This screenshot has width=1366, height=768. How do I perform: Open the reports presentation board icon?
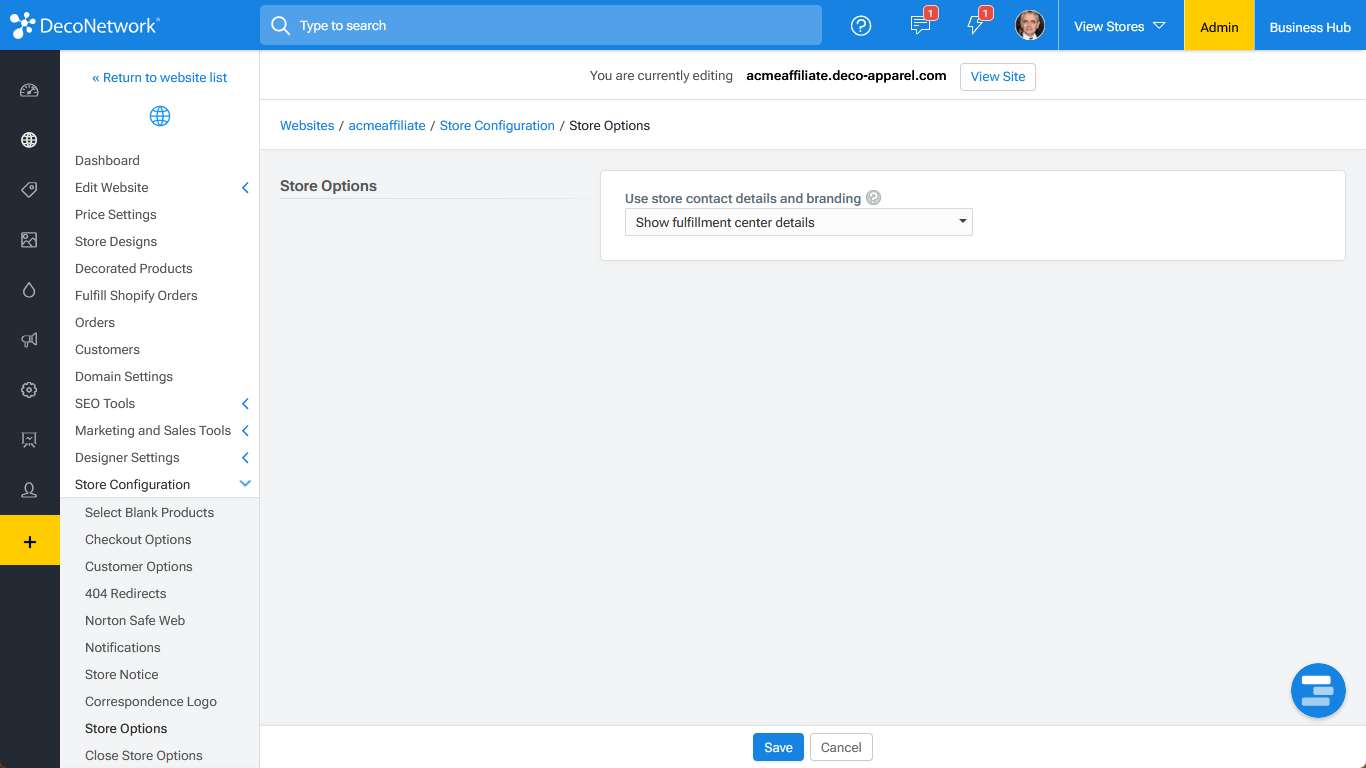pos(29,440)
